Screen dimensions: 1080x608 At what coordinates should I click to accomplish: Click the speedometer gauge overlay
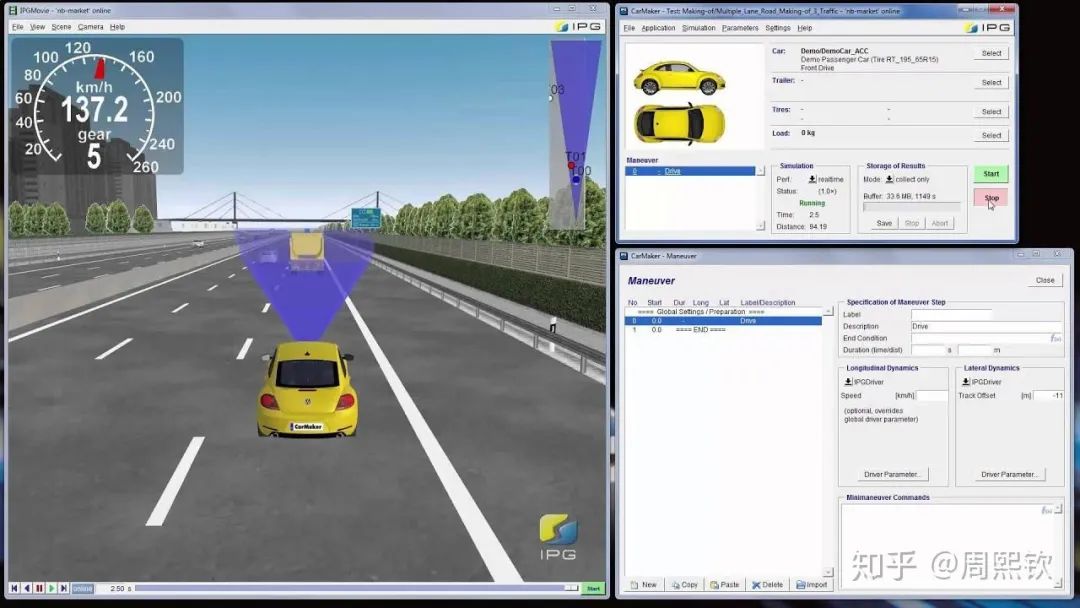click(x=97, y=105)
